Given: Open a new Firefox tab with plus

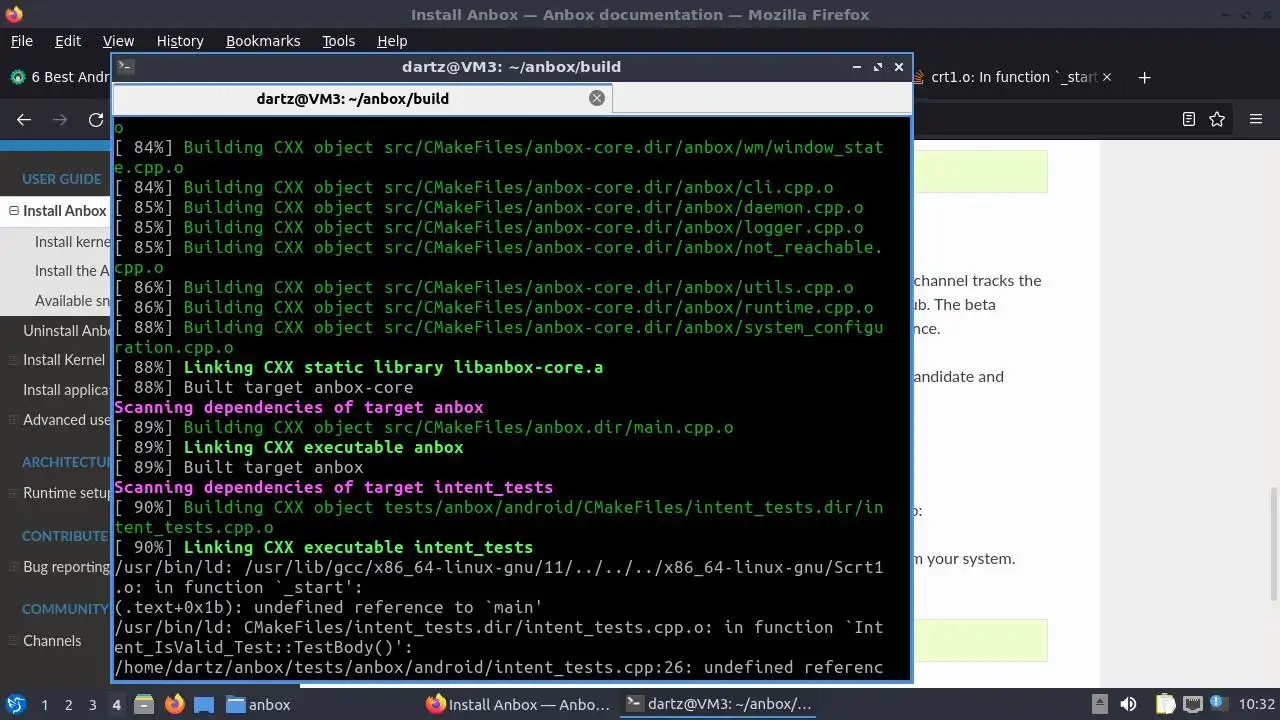Looking at the screenshot, I should (1145, 77).
